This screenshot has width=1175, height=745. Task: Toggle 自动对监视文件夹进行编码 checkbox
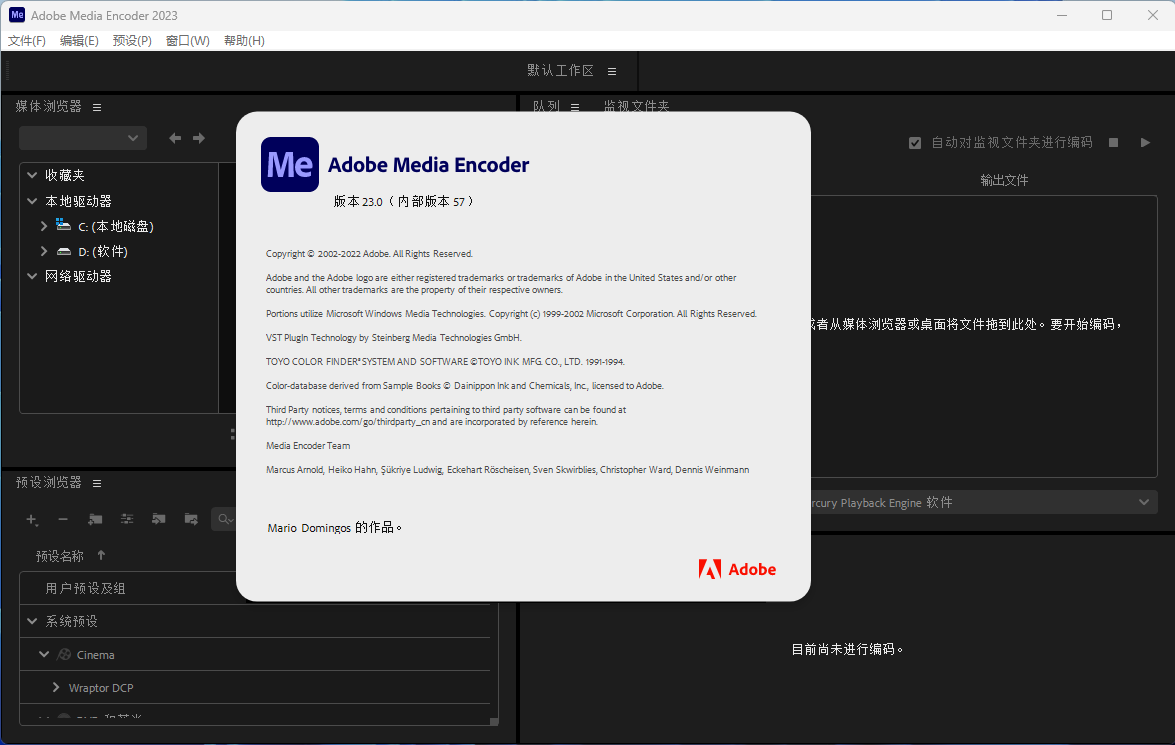coord(915,142)
